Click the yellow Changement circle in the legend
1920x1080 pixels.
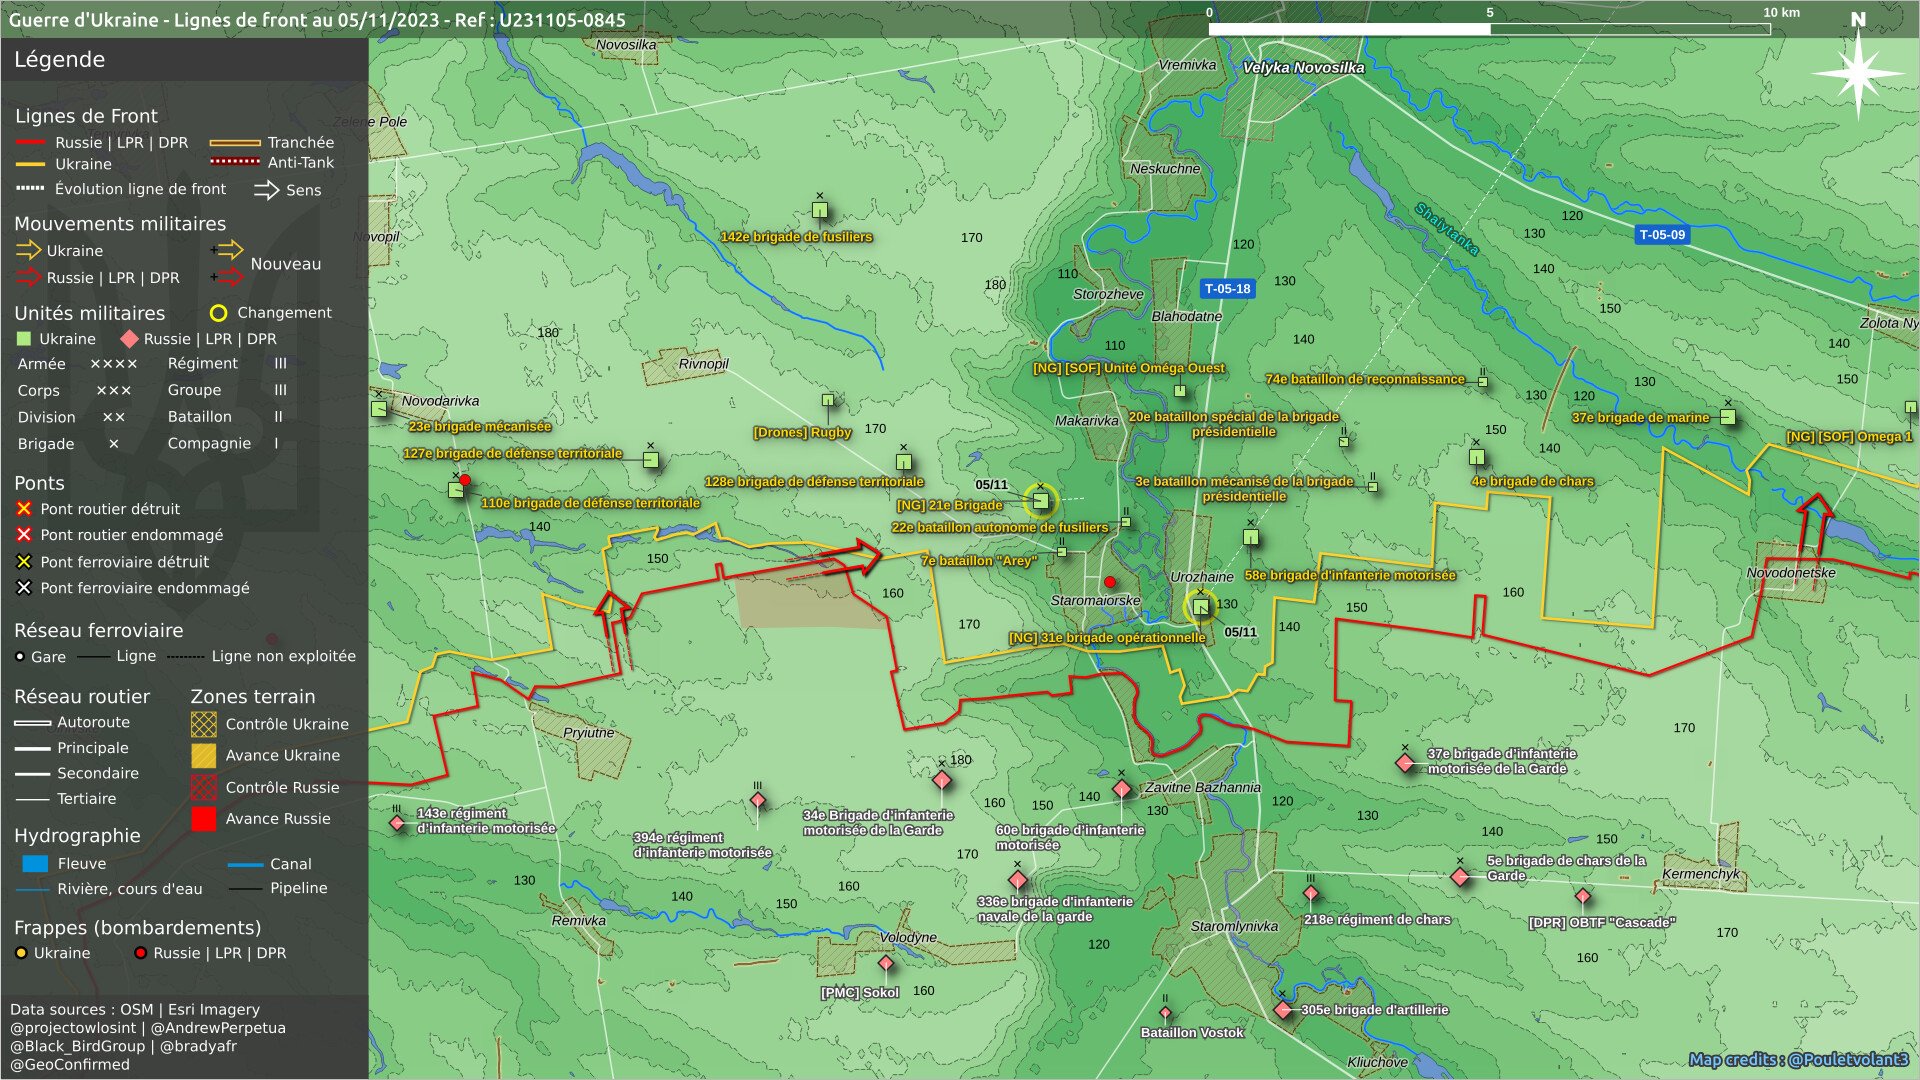pyautogui.click(x=218, y=313)
